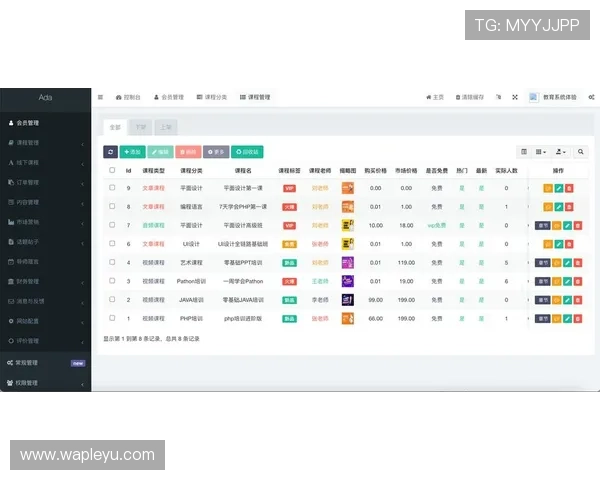600x480 pixels.
Task: Click the yellow action icon in row Id 9
Action: coord(548,188)
